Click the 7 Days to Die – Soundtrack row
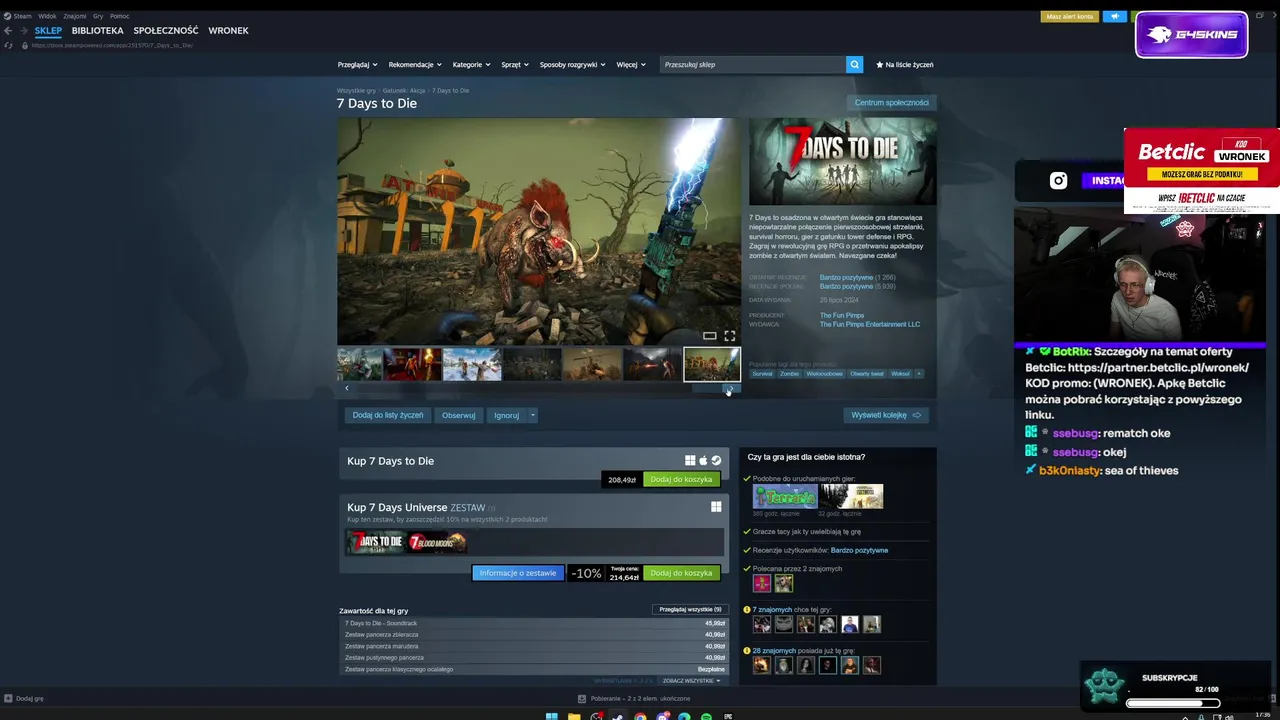Image resolution: width=1280 pixels, height=720 pixels. (x=534, y=623)
